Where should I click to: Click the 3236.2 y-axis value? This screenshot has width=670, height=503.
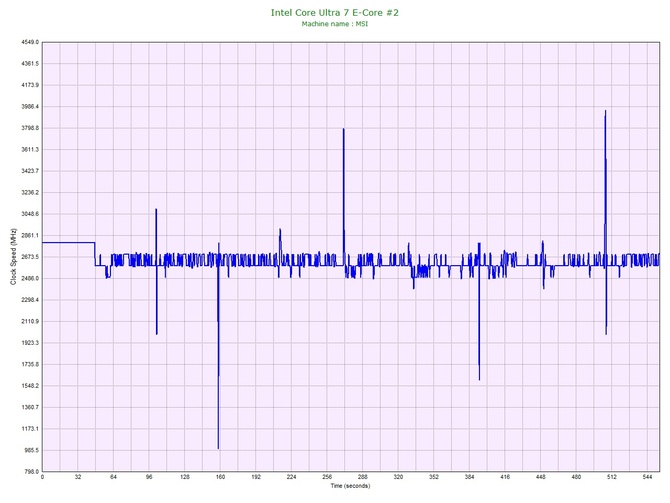30,193
